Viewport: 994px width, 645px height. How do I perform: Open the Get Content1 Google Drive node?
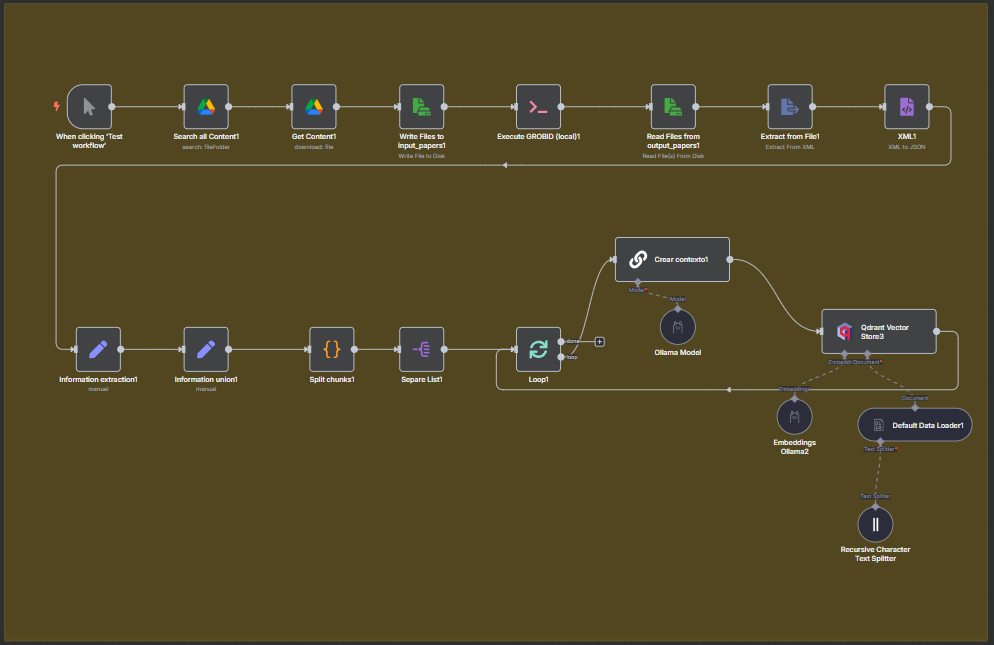click(314, 107)
